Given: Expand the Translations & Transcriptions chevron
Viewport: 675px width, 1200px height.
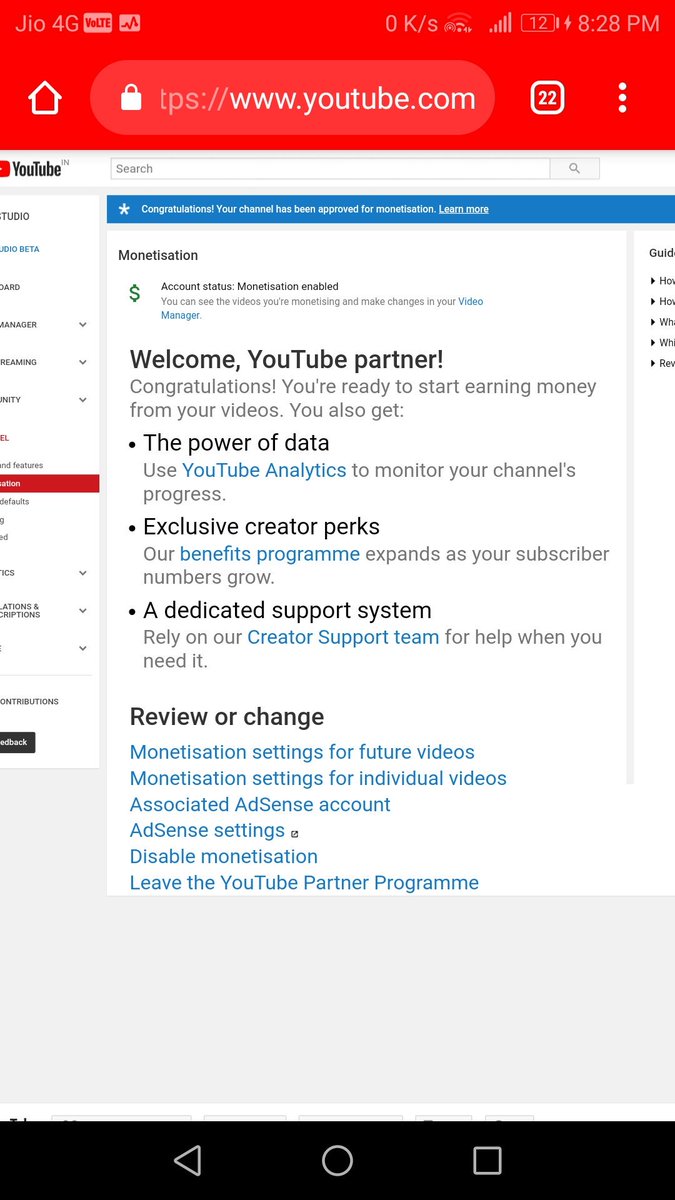Looking at the screenshot, I should [83, 611].
